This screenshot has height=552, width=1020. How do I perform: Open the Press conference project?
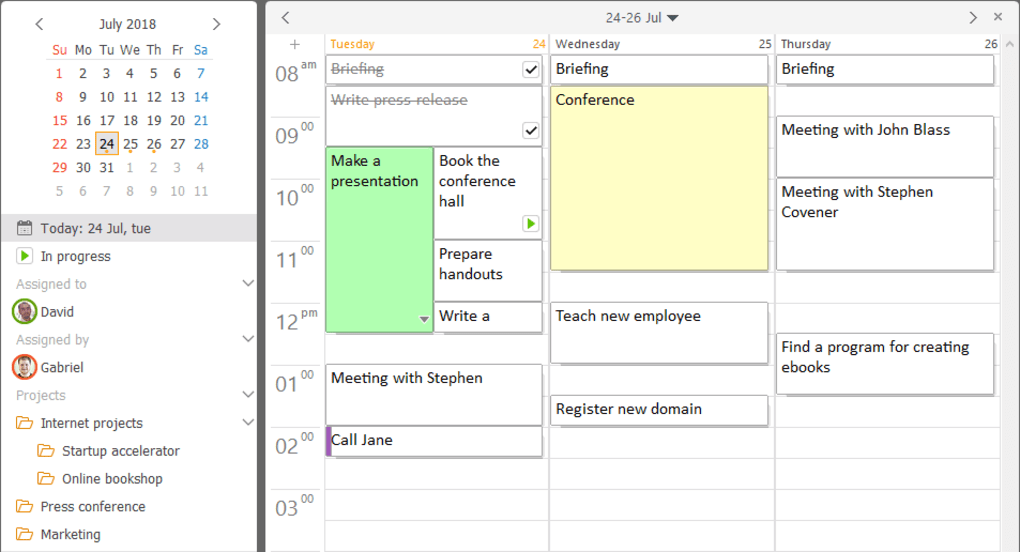(92, 507)
